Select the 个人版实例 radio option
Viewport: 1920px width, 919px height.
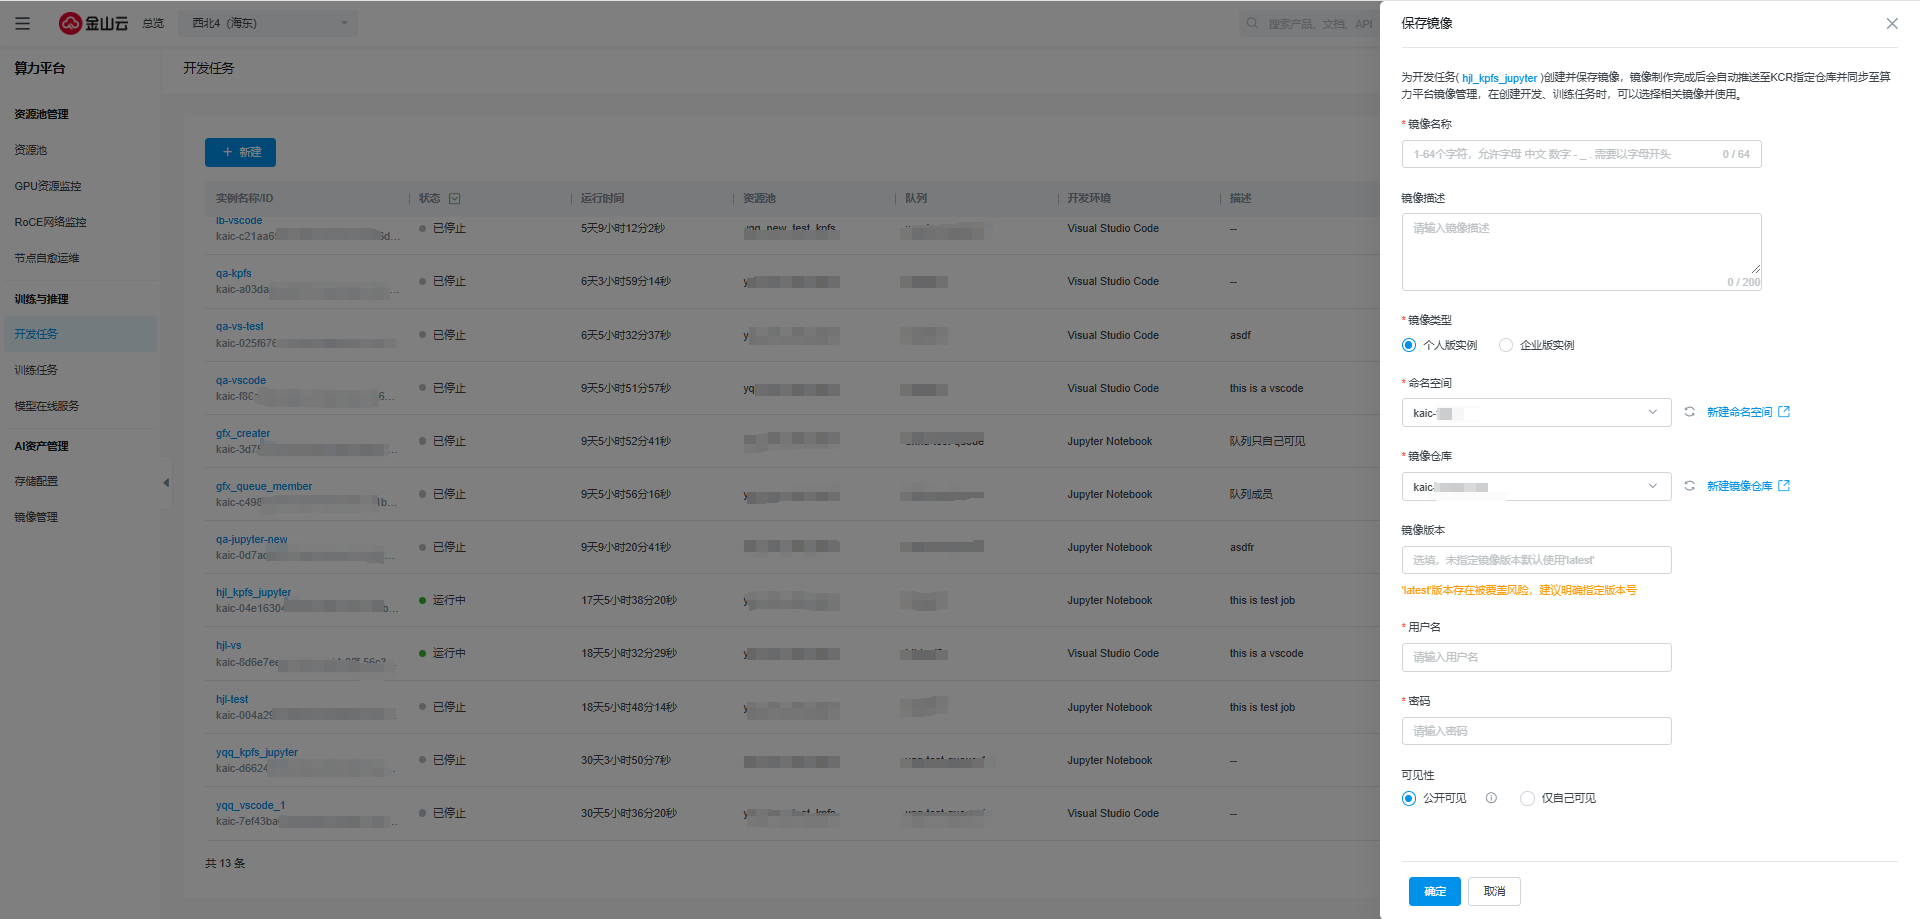(x=1409, y=345)
